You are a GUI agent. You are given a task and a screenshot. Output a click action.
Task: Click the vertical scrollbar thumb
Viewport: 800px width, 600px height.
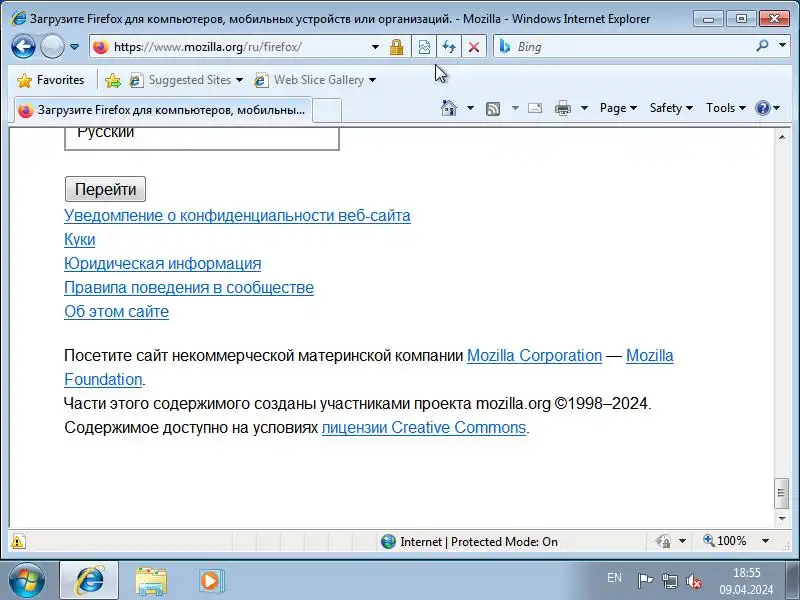pos(782,493)
